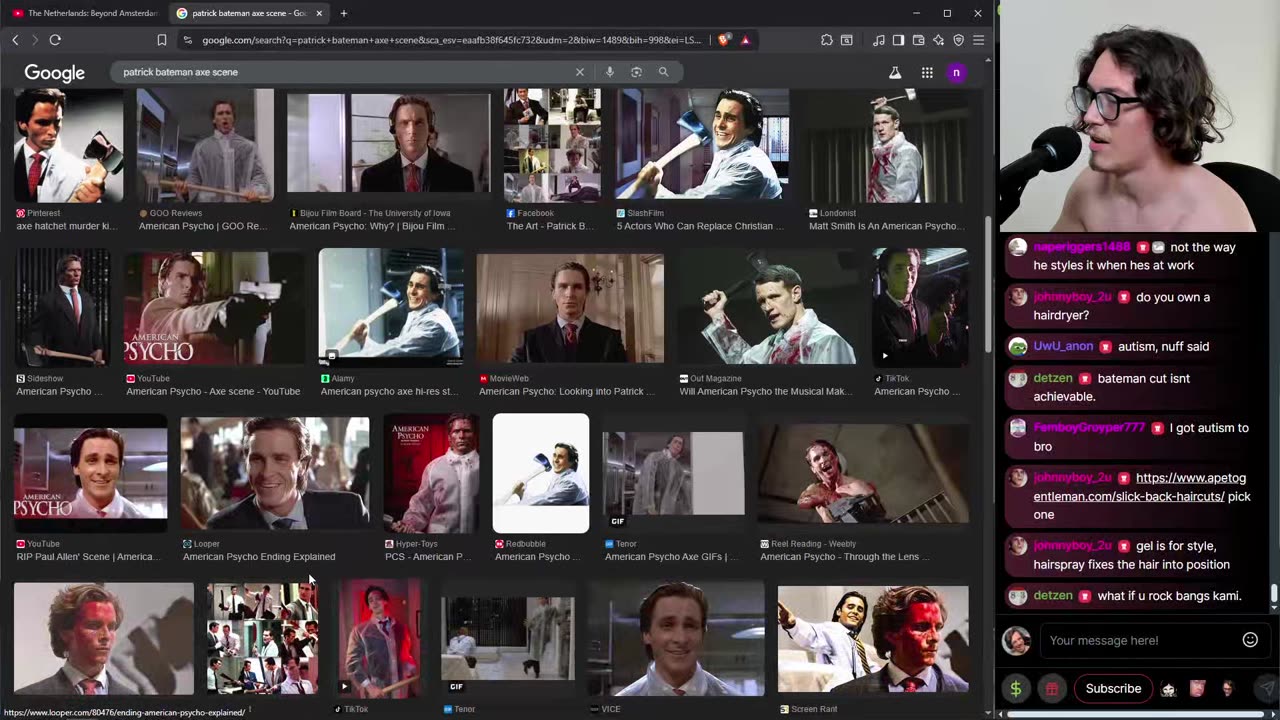Bookmark this page in the address bar
The width and height of the screenshot is (1280, 720).
coord(162,40)
